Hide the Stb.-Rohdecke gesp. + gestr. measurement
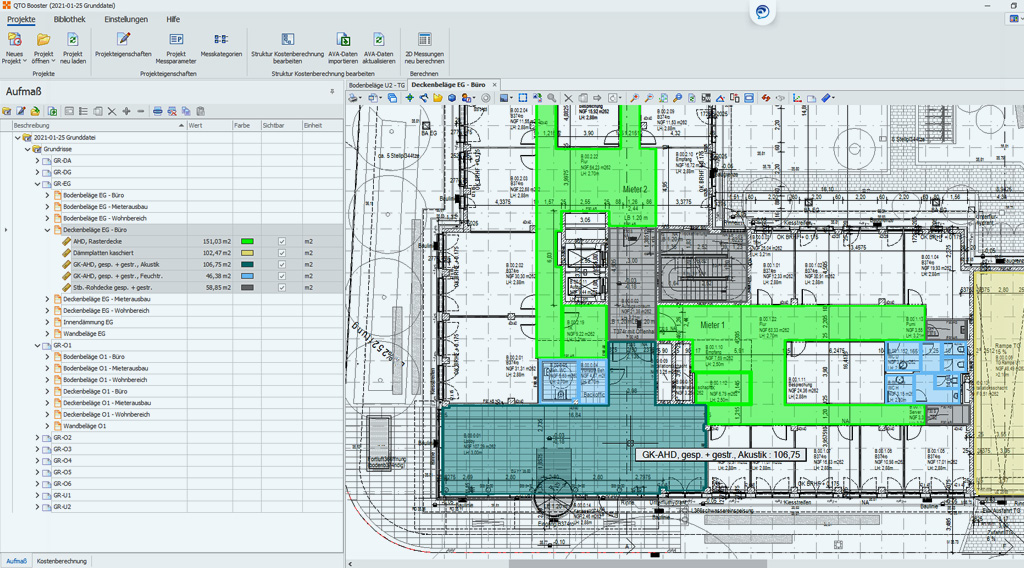 282,288
